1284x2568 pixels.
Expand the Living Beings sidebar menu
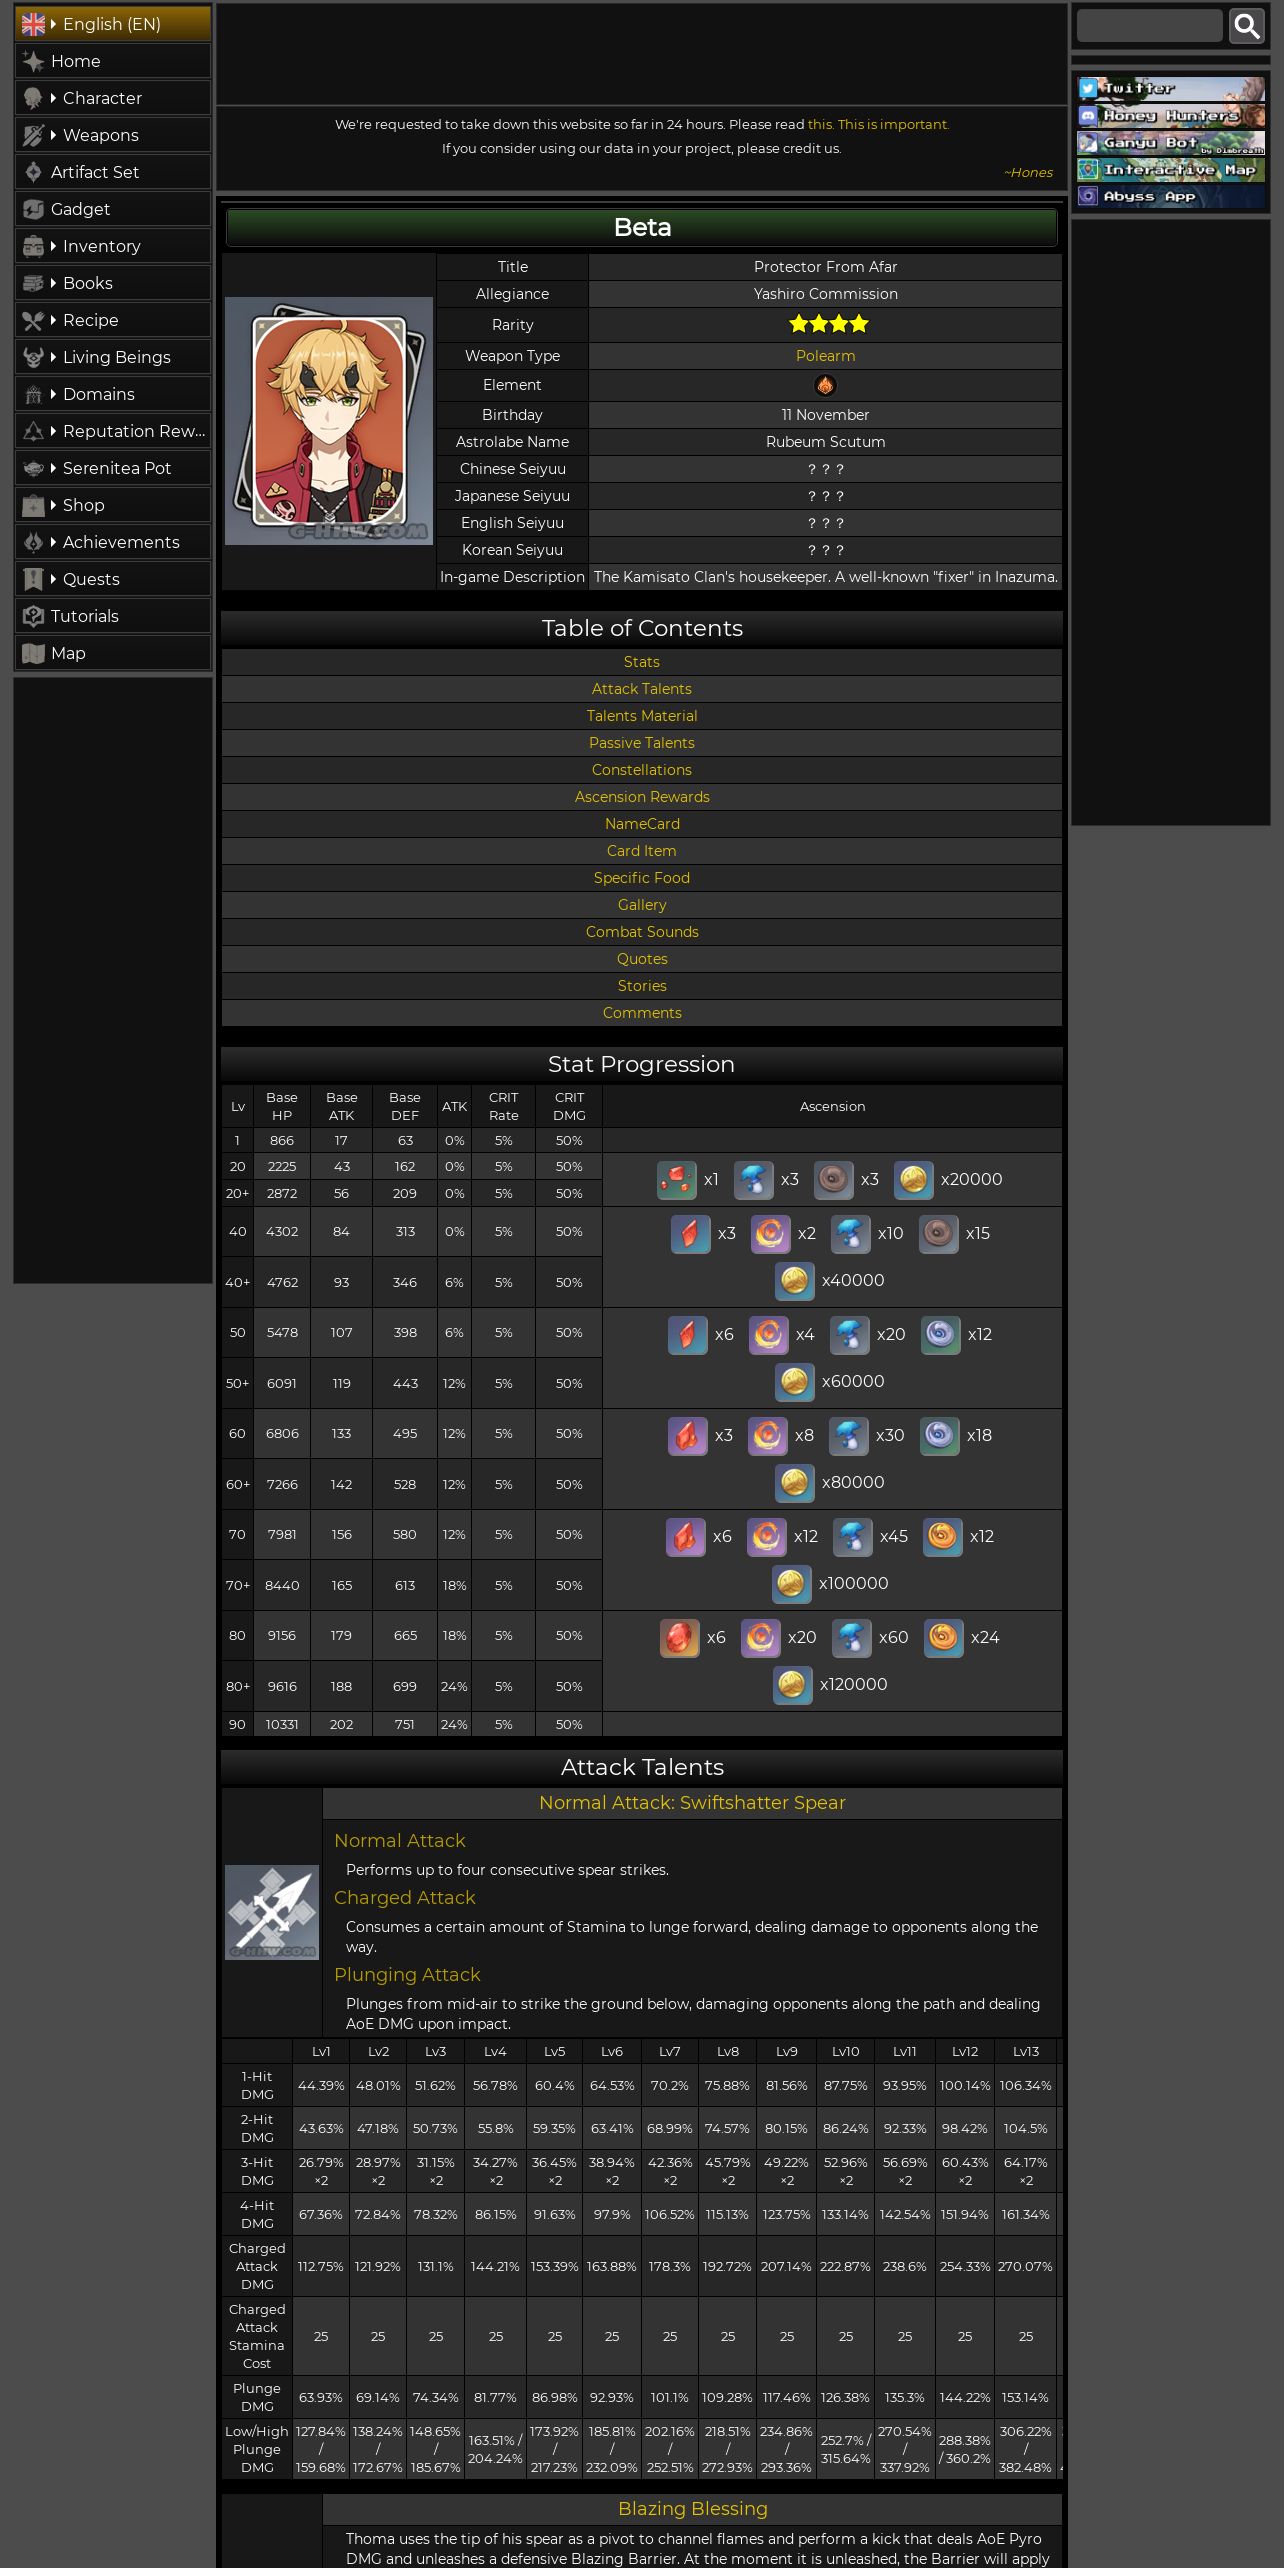pyautogui.click(x=113, y=357)
